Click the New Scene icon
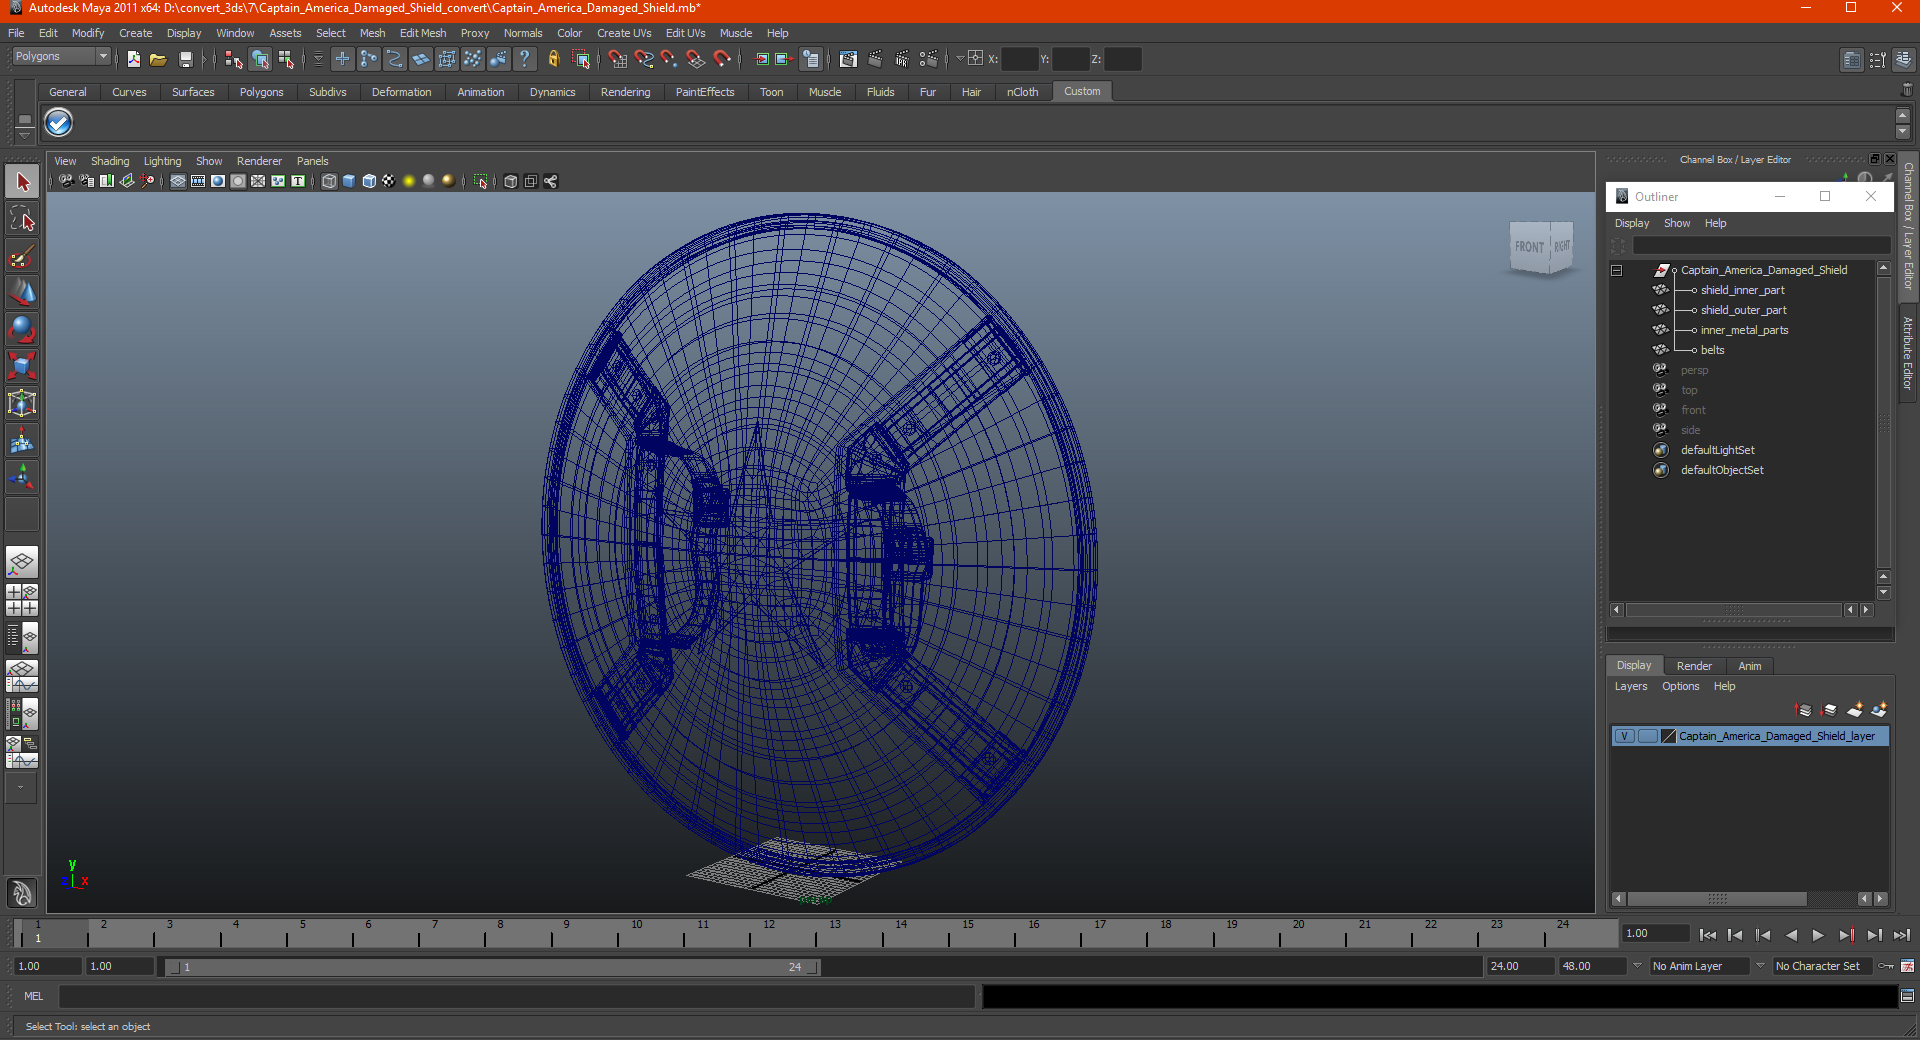The height and width of the screenshot is (1040, 1920). point(133,59)
